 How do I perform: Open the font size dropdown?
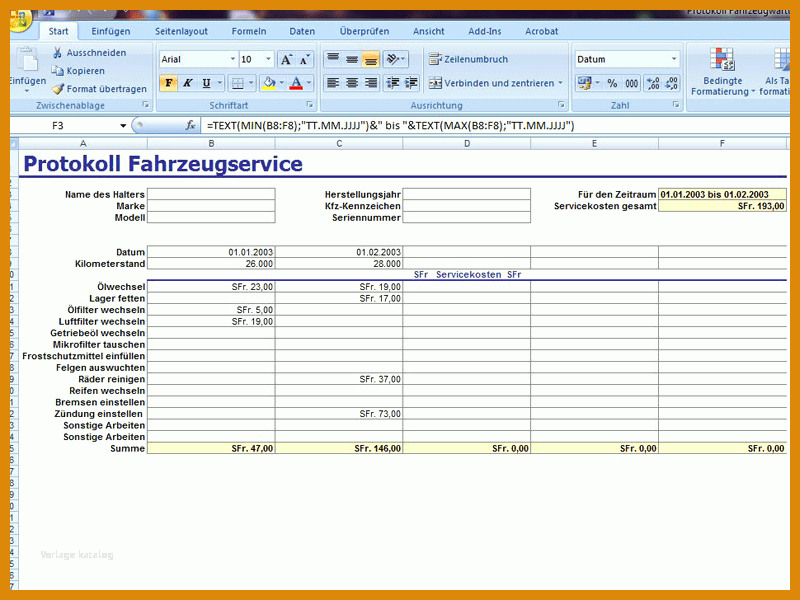point(268,59)
